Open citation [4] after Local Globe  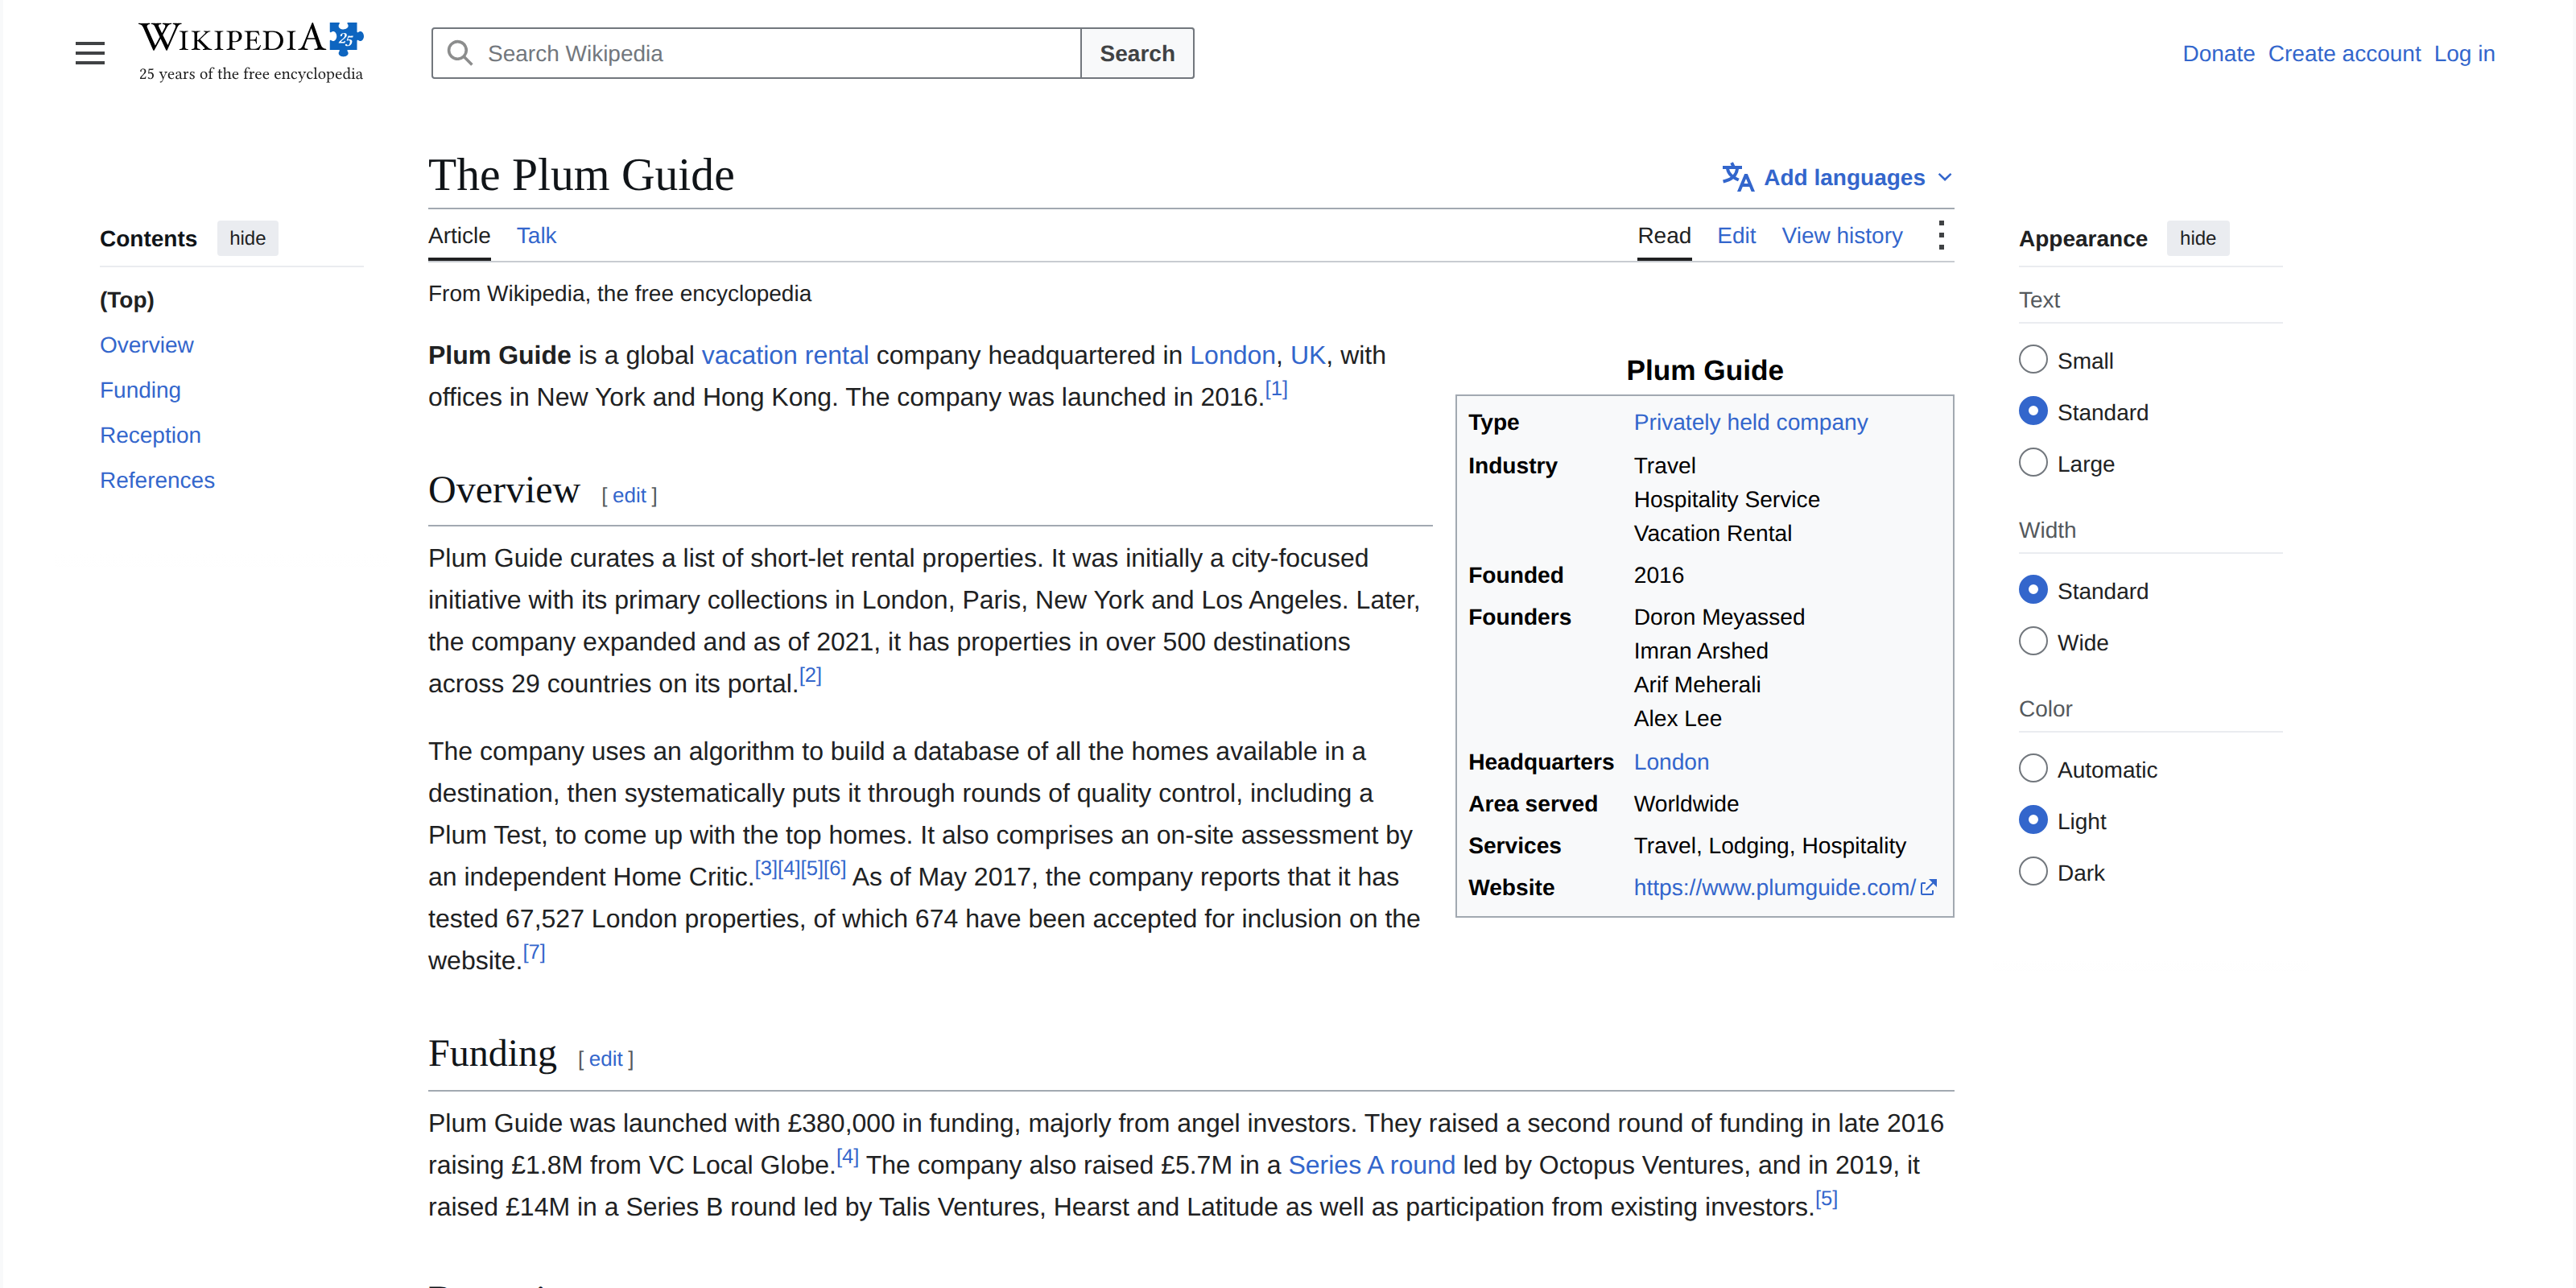[847, 1157]
